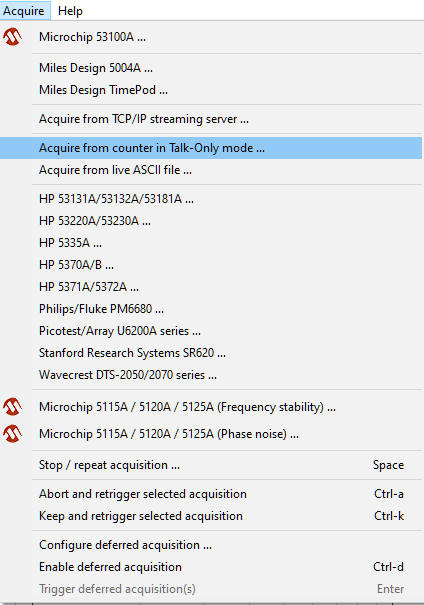Choose Miles Design 5004A option
Image resolution: width=424 pixels, height=605 pixels.
pos(211,68)
